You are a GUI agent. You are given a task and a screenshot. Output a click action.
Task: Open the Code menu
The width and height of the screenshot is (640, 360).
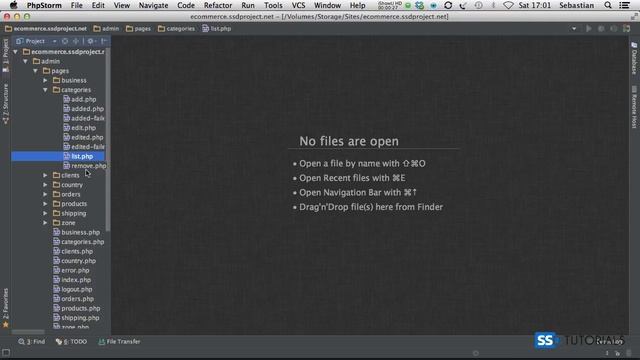(x=186, y=5)
